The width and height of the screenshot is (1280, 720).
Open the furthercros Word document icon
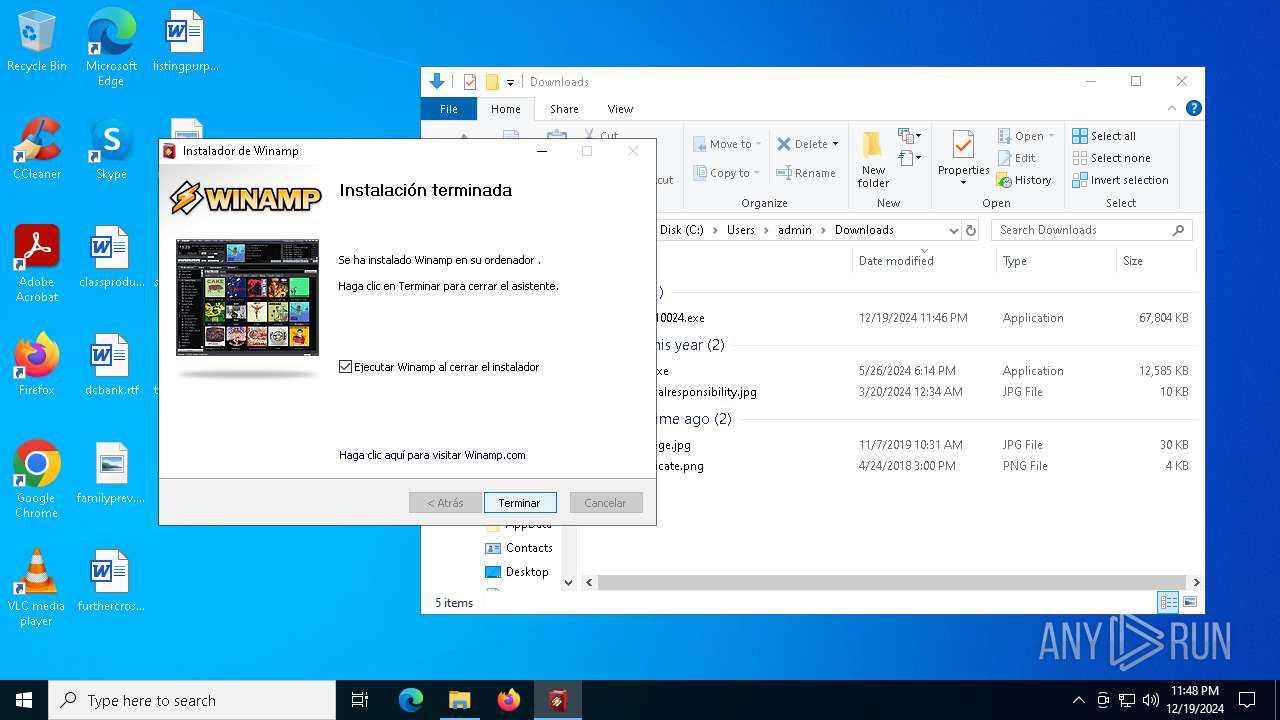(x=111, y=581)
